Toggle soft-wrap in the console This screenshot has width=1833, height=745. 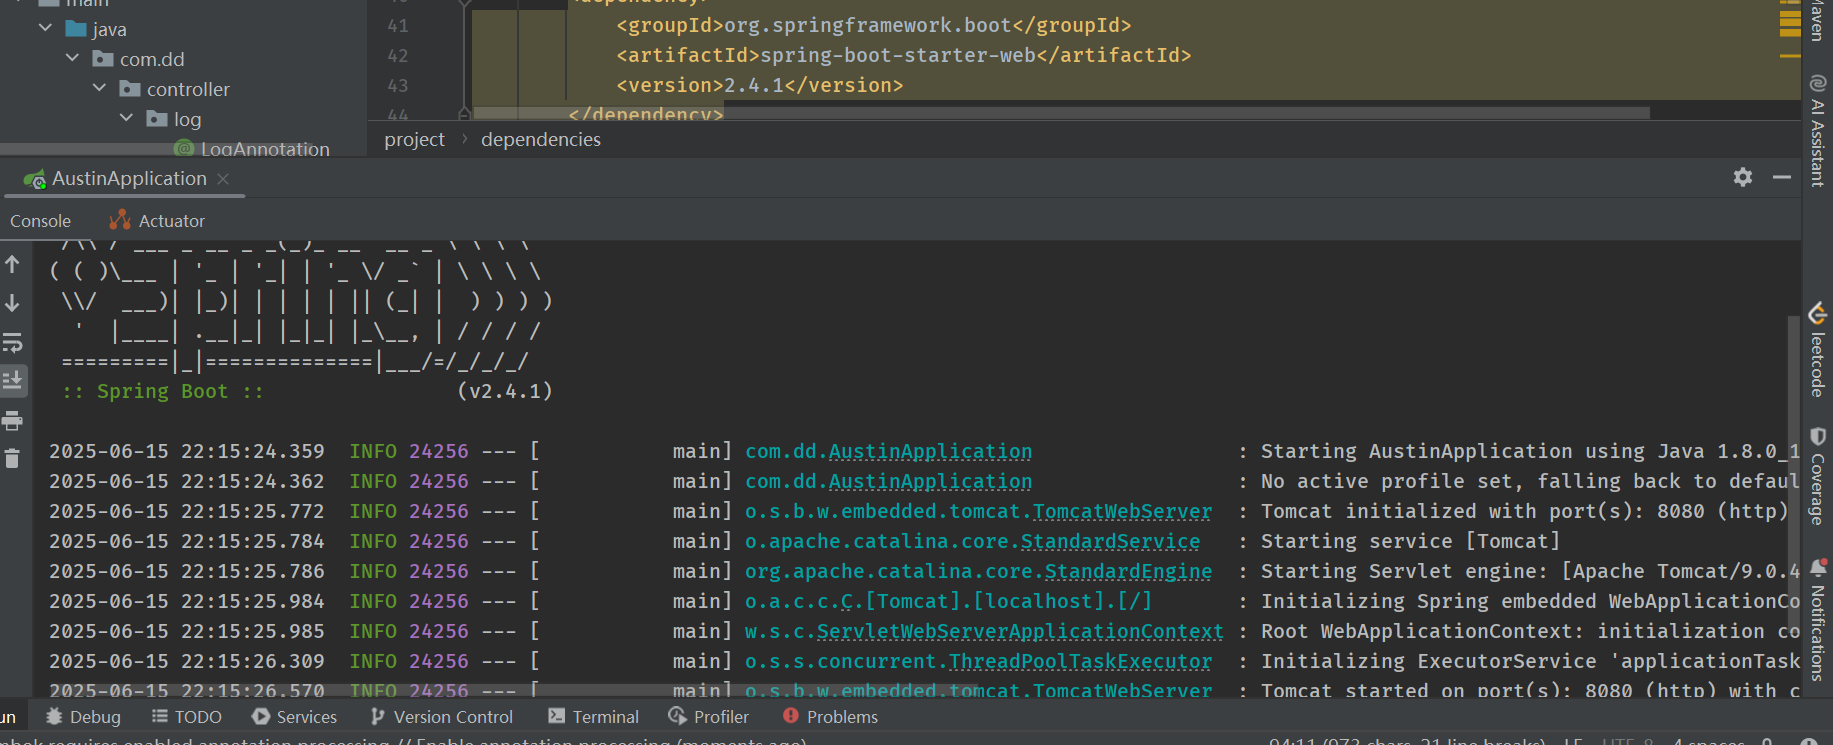click(12, 343)
